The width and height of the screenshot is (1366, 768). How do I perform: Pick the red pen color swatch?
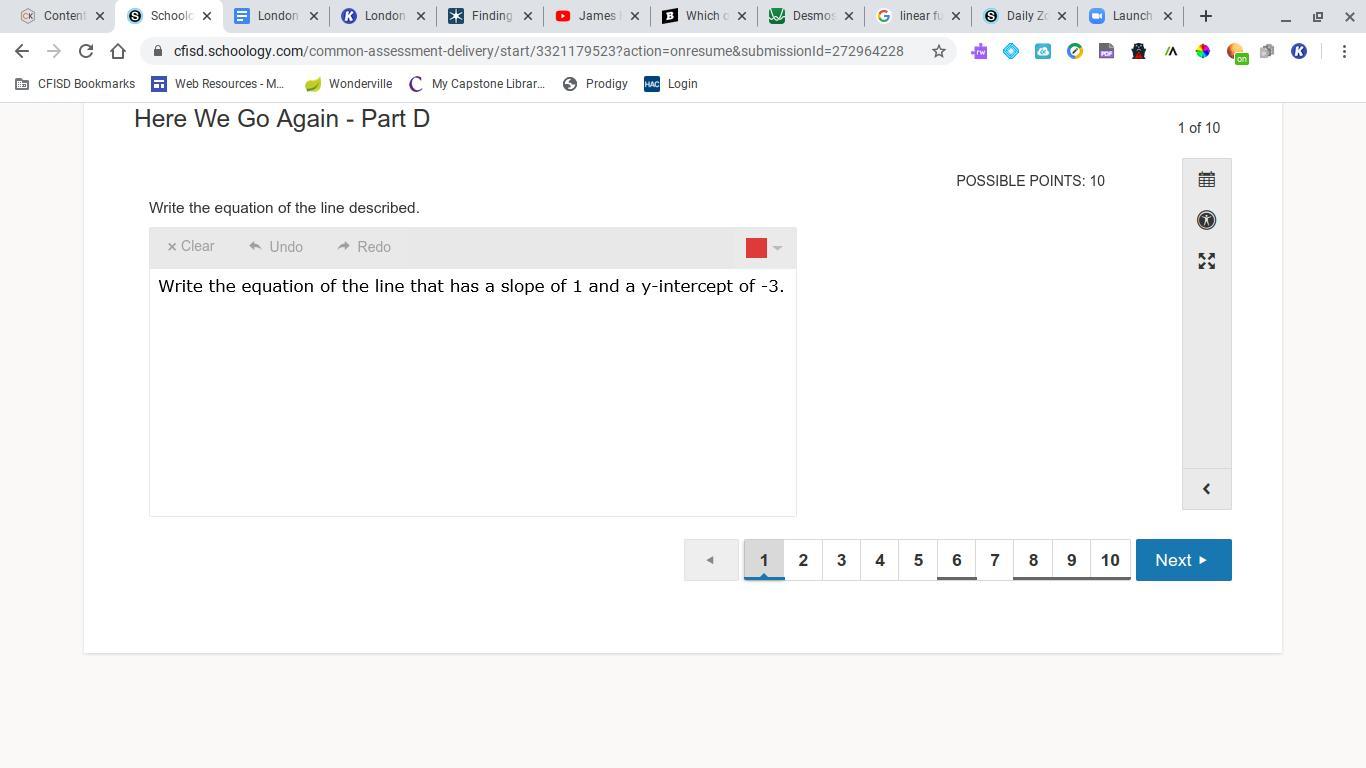coord(756,248)
